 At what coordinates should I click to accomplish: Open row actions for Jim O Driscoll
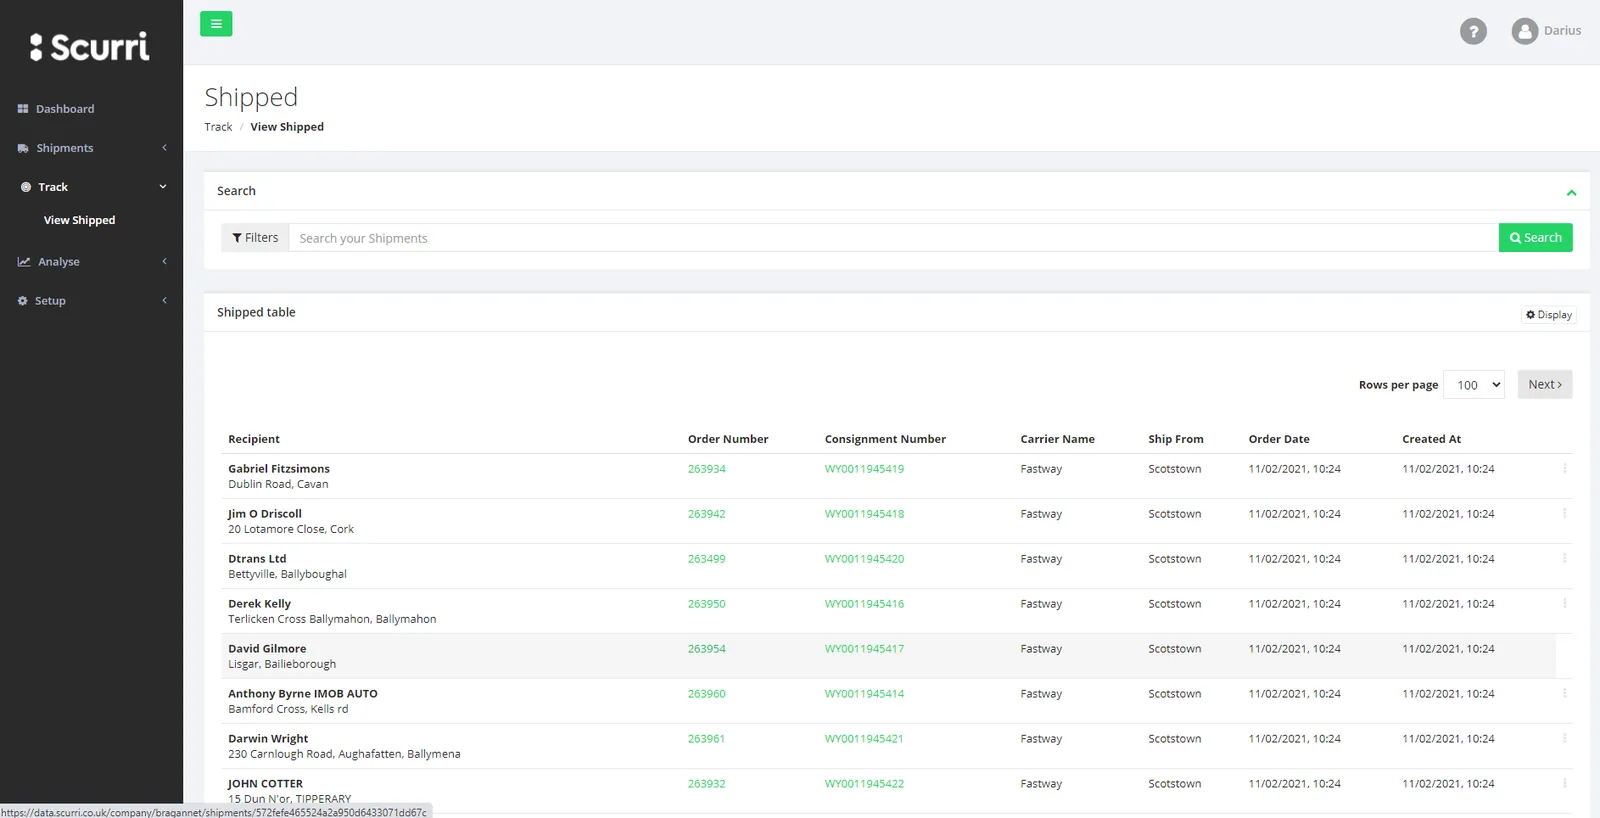(x=1564, y=513)
